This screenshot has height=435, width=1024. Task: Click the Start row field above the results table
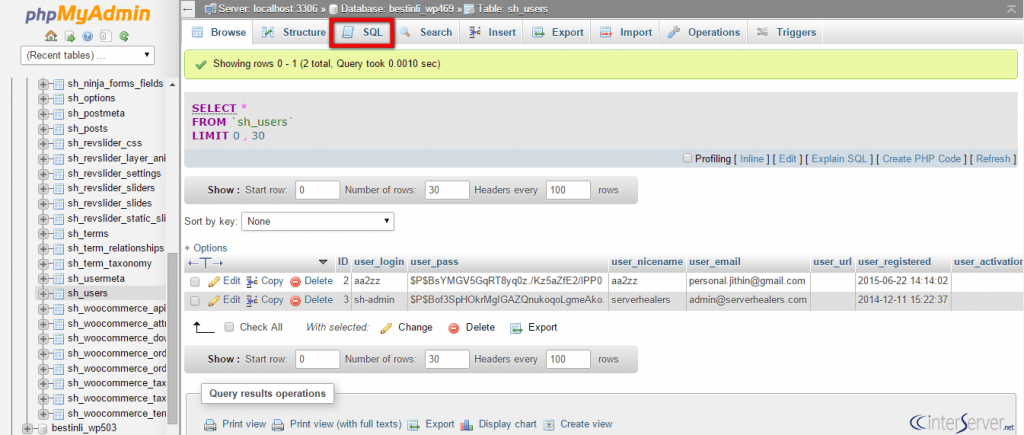coord(318,190)
